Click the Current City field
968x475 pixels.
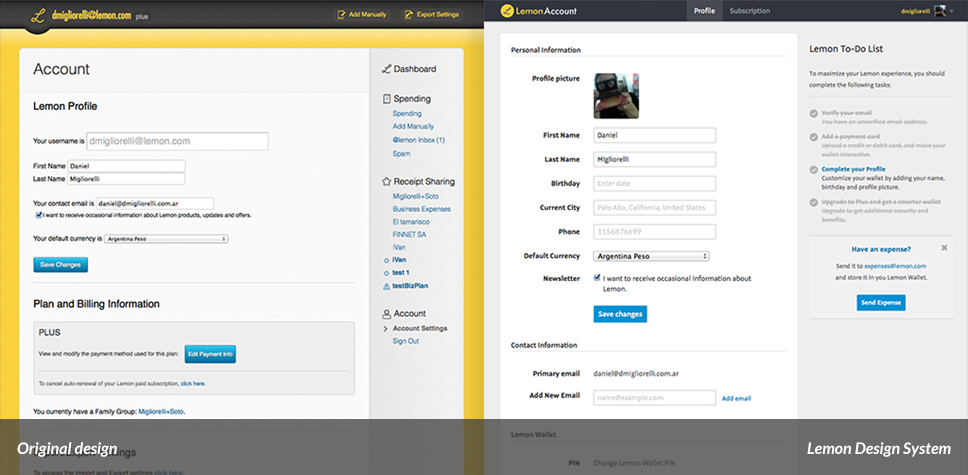pyautogui.click(x=654, y=208)
